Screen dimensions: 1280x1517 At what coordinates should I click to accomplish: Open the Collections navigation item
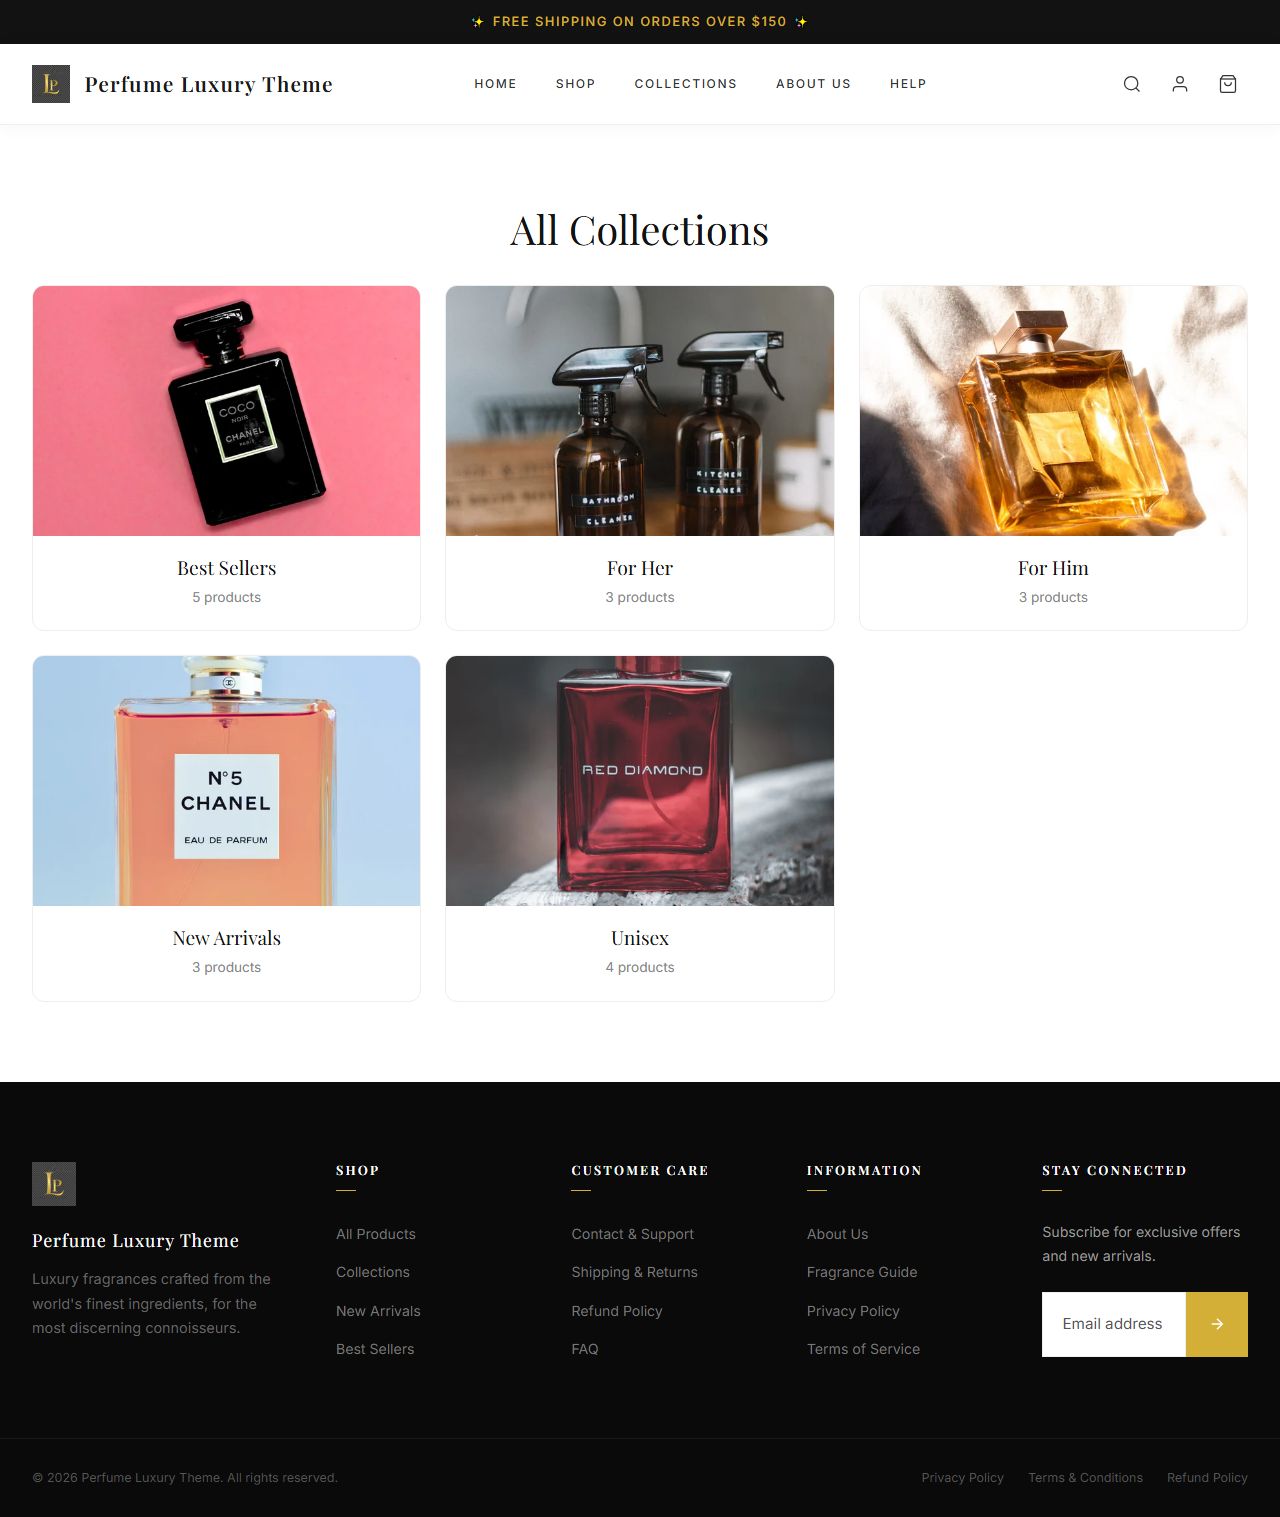(685, 84)
